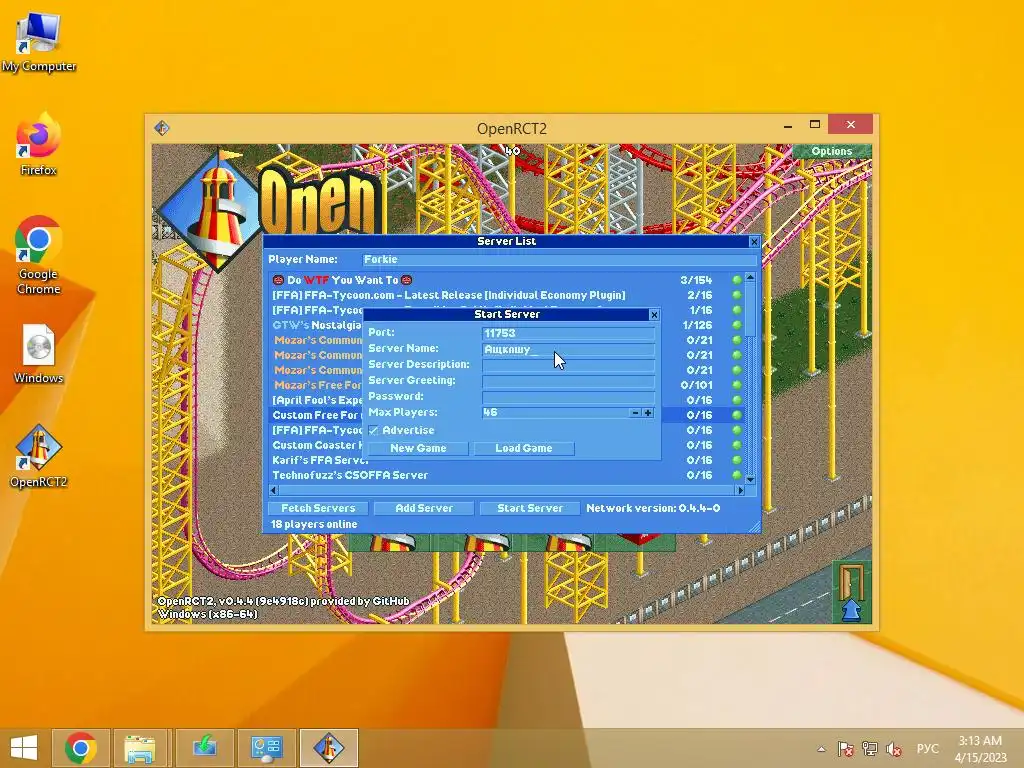Screen dimensions: 1024x768
Task: Click the 2/16 player count
Action: (699, 295)
